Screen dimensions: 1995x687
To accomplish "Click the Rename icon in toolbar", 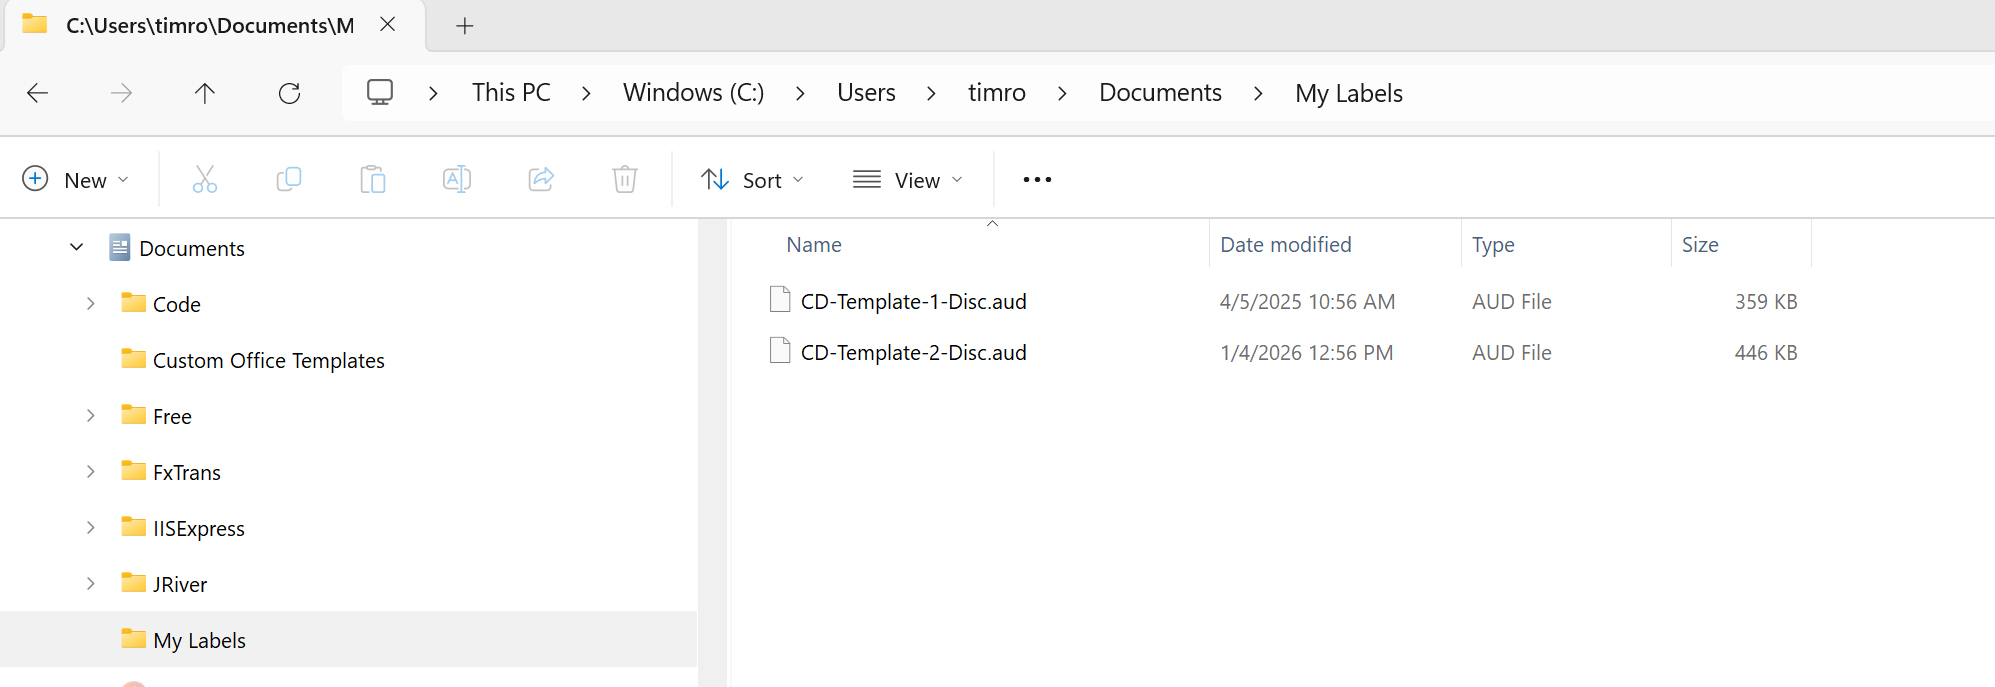I will pyautogui.click(x=457, y=180).
